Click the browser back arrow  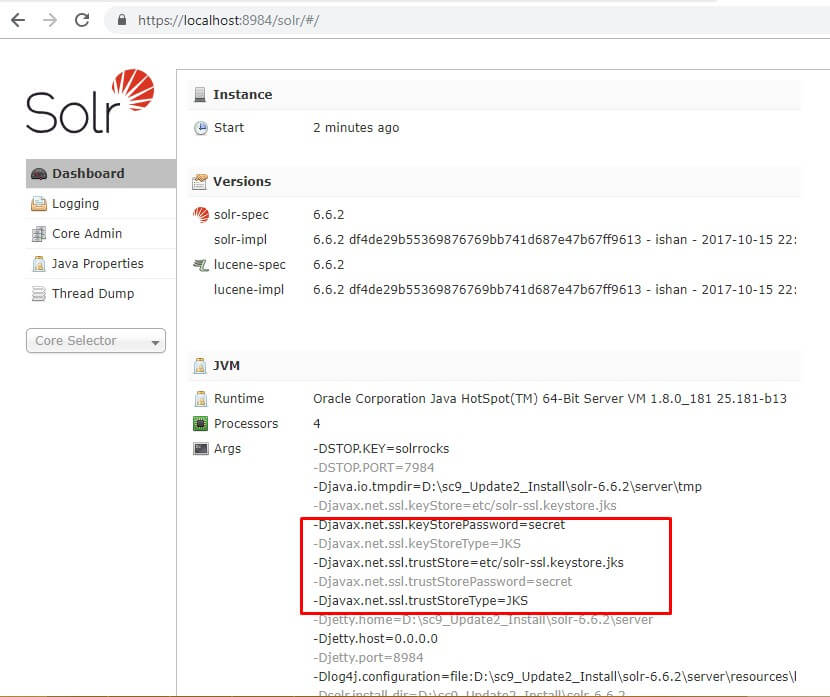click(18, 20)
